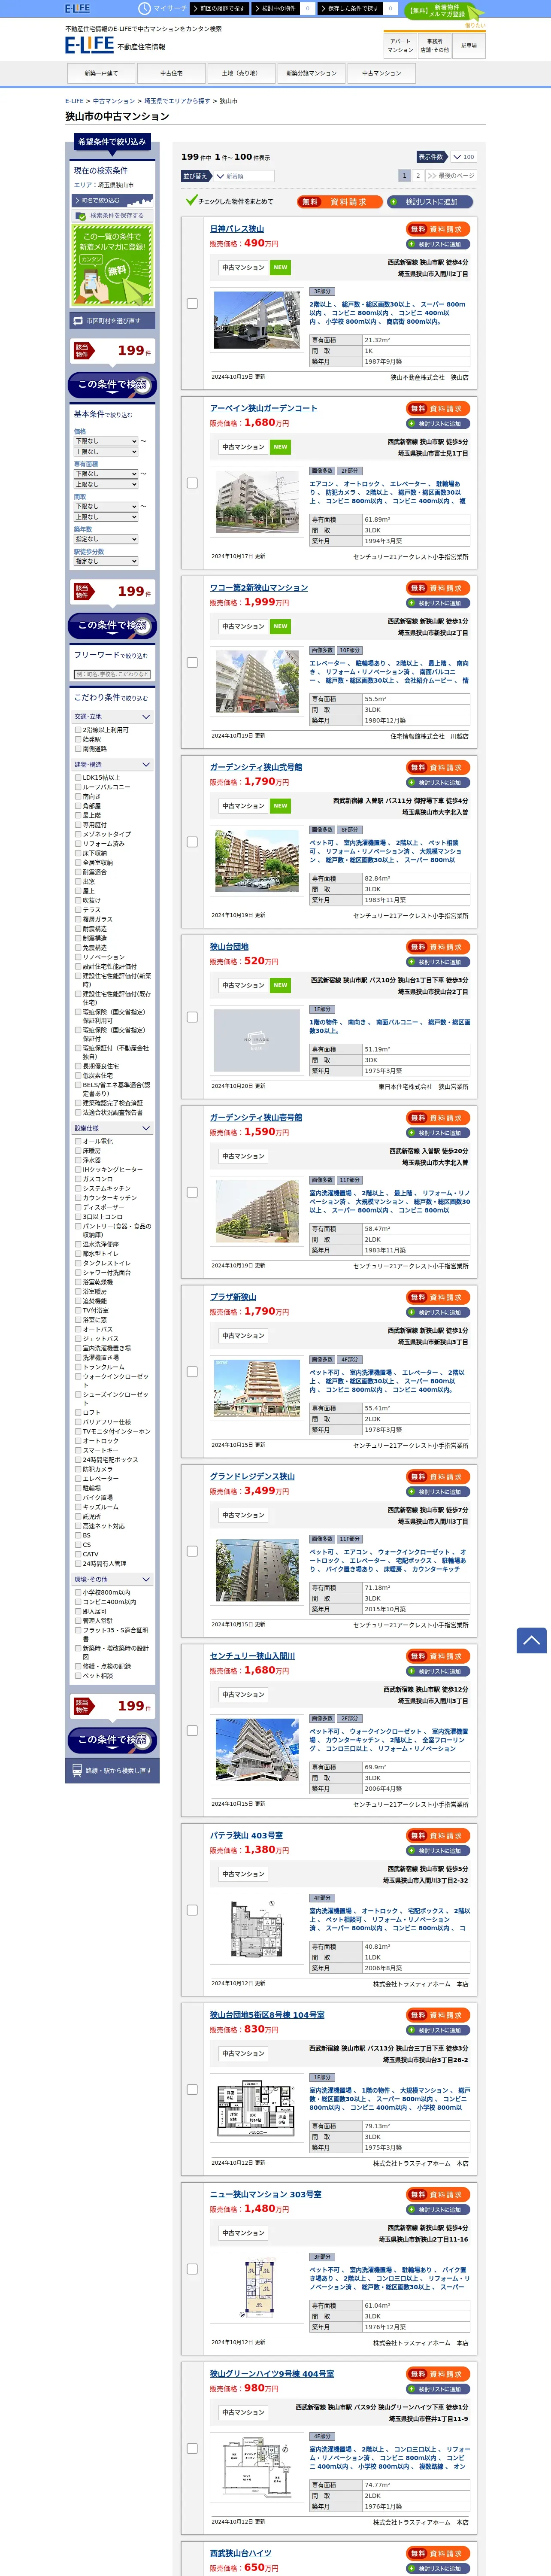Tick the 南向き checkbox
Screen dimensions: 551x2576
coord(78,796)
